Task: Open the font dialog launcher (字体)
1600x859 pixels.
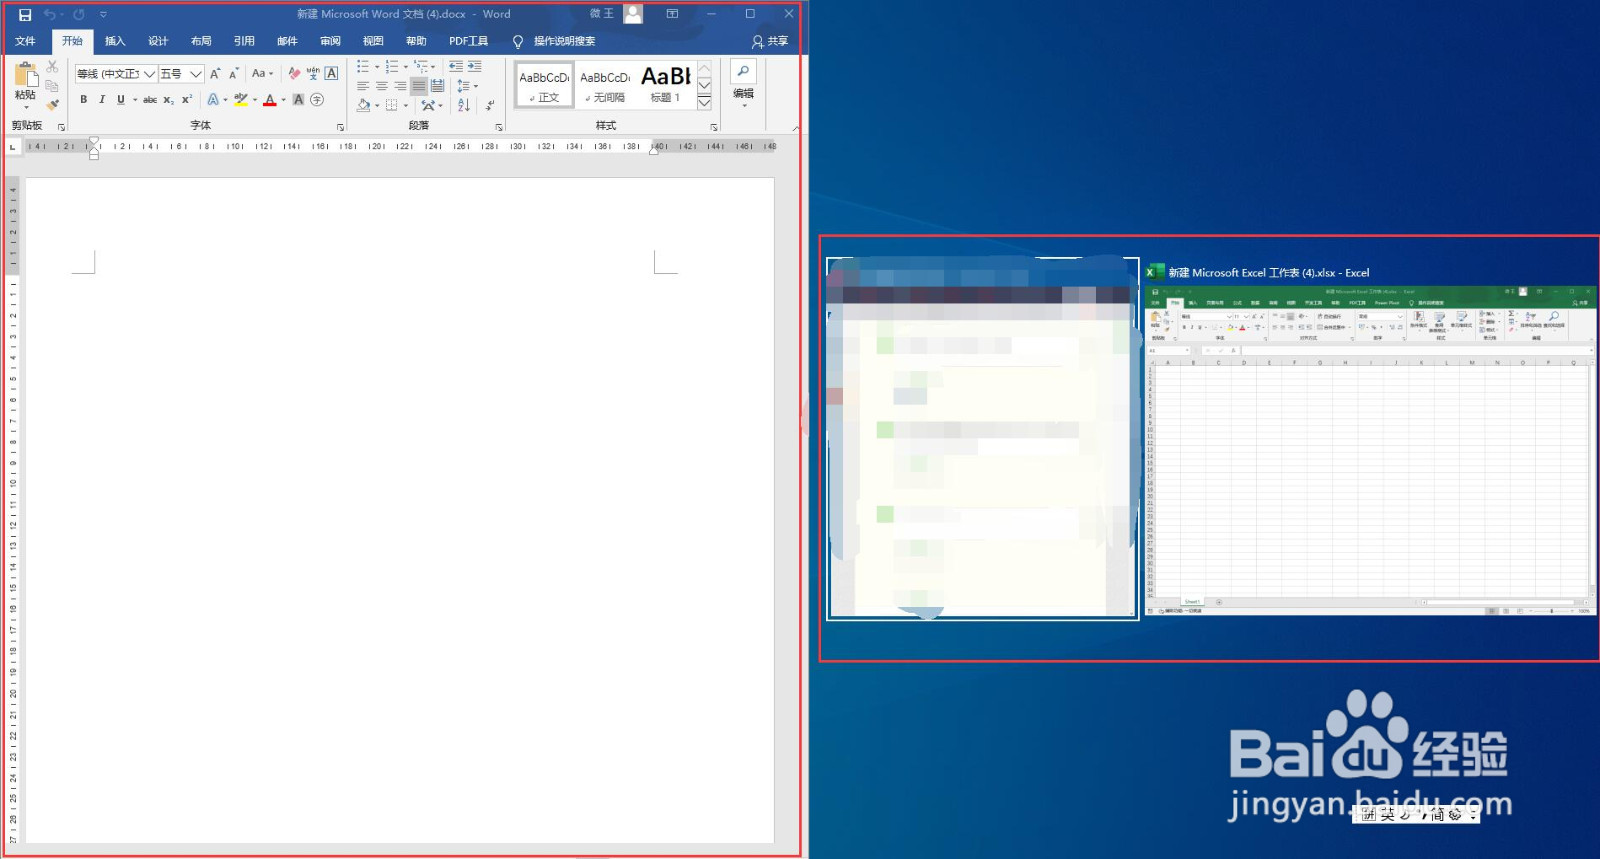Action: click(340, 127)
